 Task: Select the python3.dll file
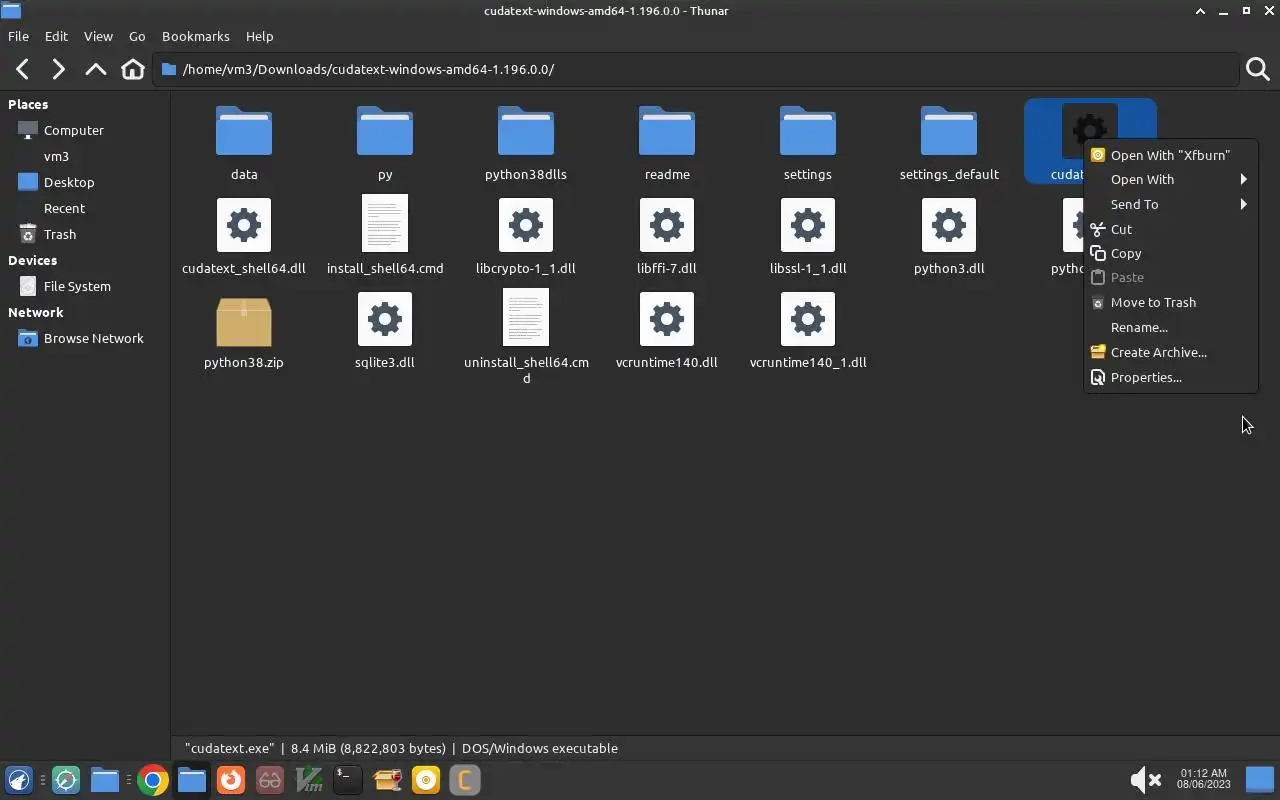point(949,236)
